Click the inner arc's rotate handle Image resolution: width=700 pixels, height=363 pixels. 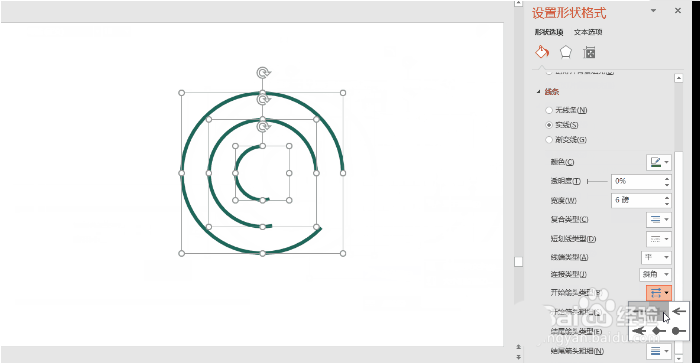click(263, 127)
